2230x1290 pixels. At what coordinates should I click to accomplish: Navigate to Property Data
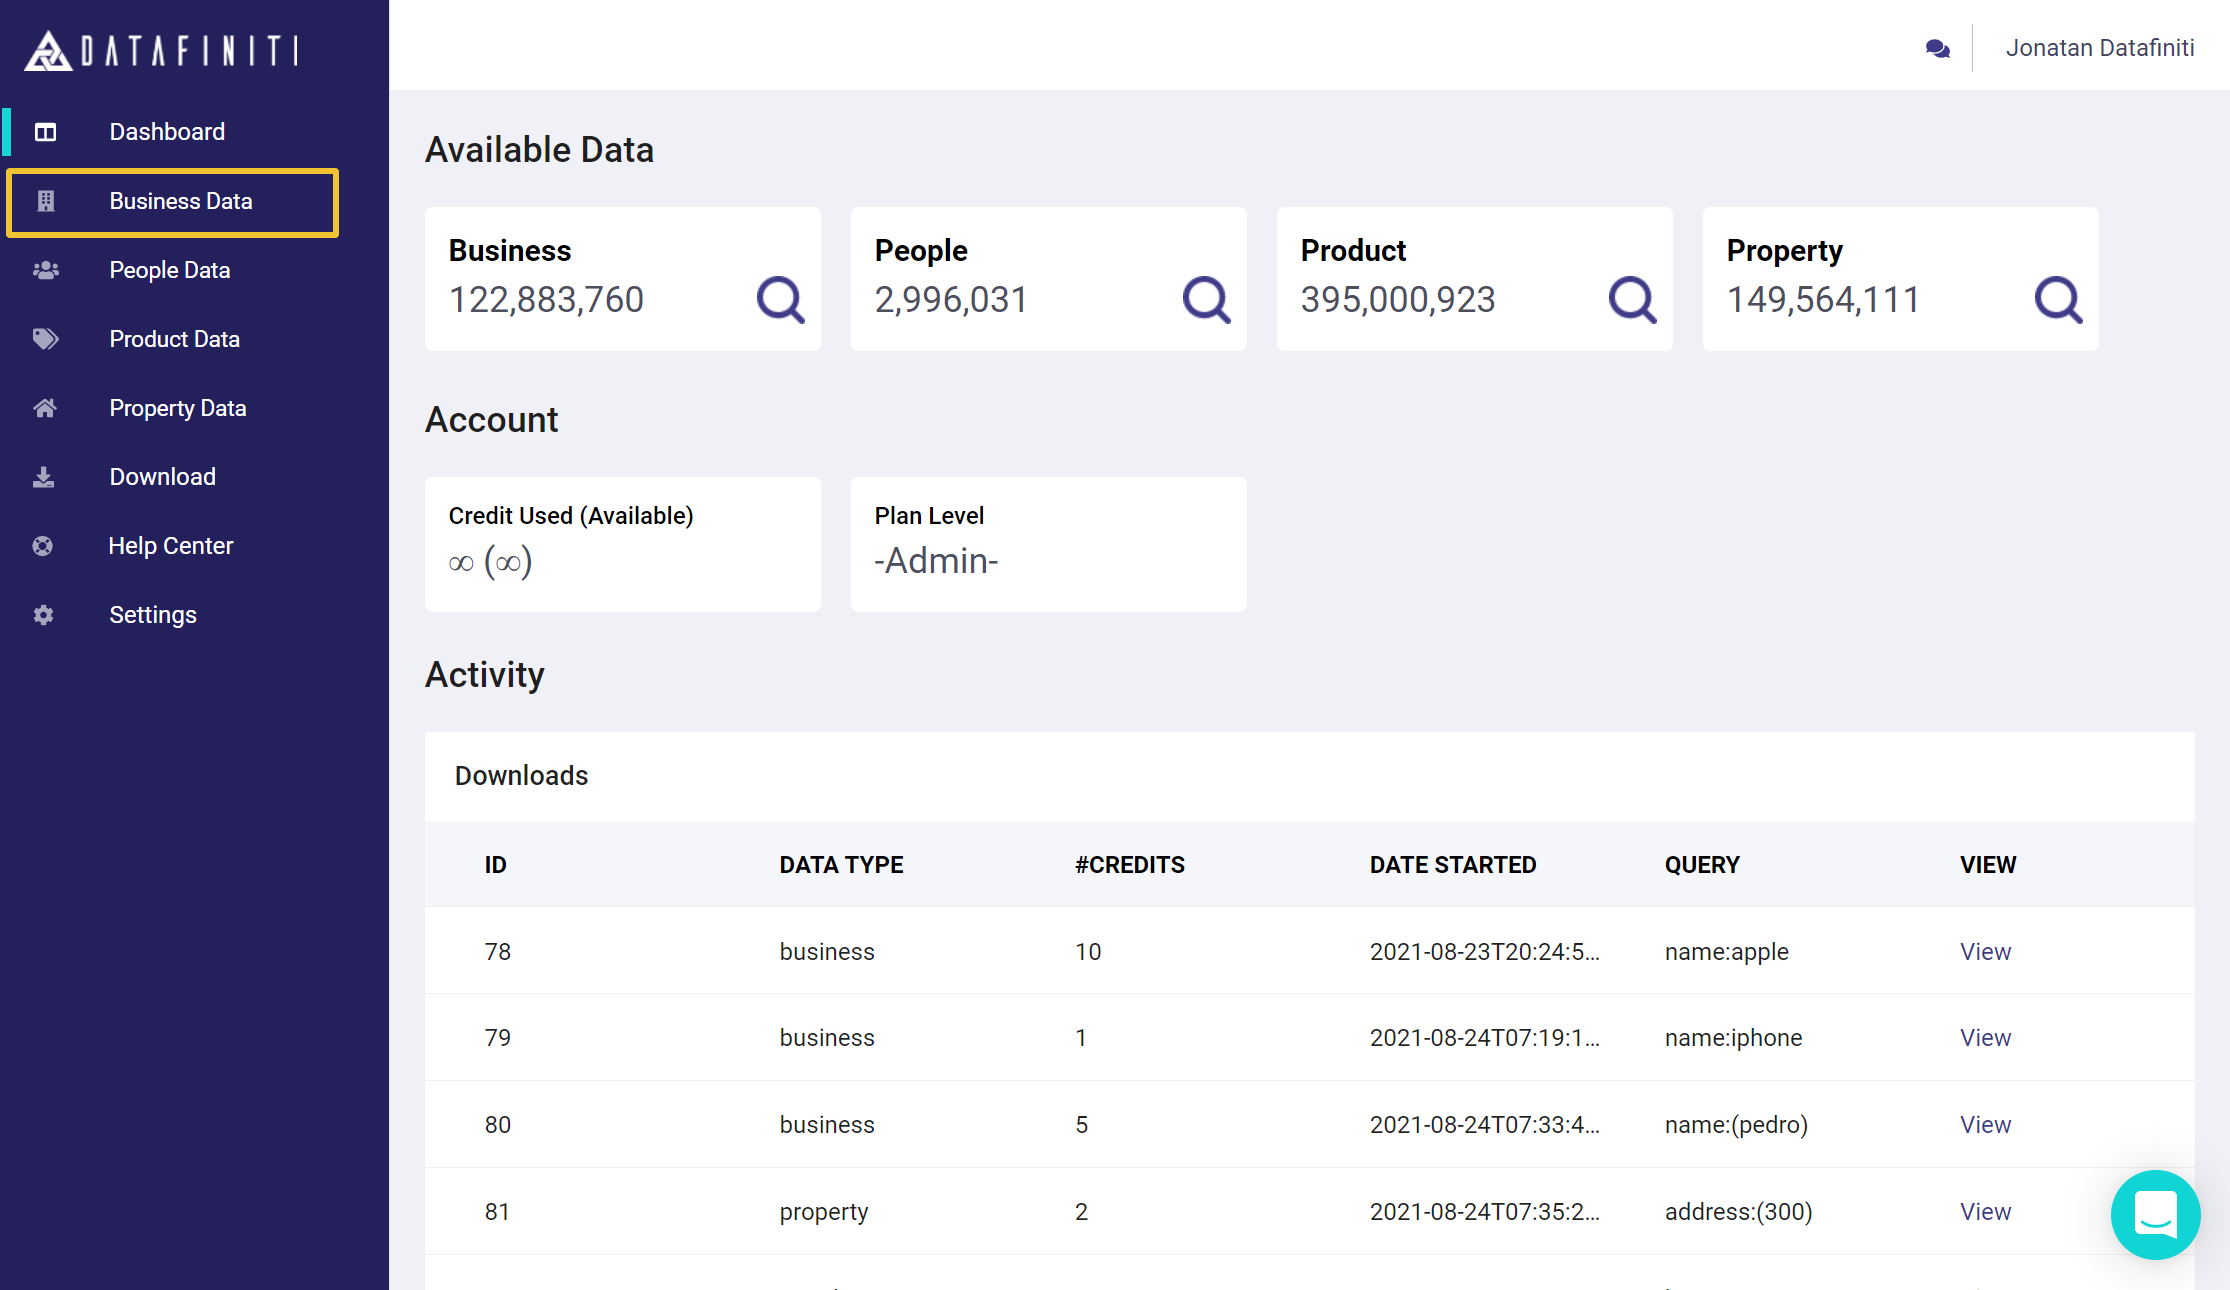pos(177,408)
